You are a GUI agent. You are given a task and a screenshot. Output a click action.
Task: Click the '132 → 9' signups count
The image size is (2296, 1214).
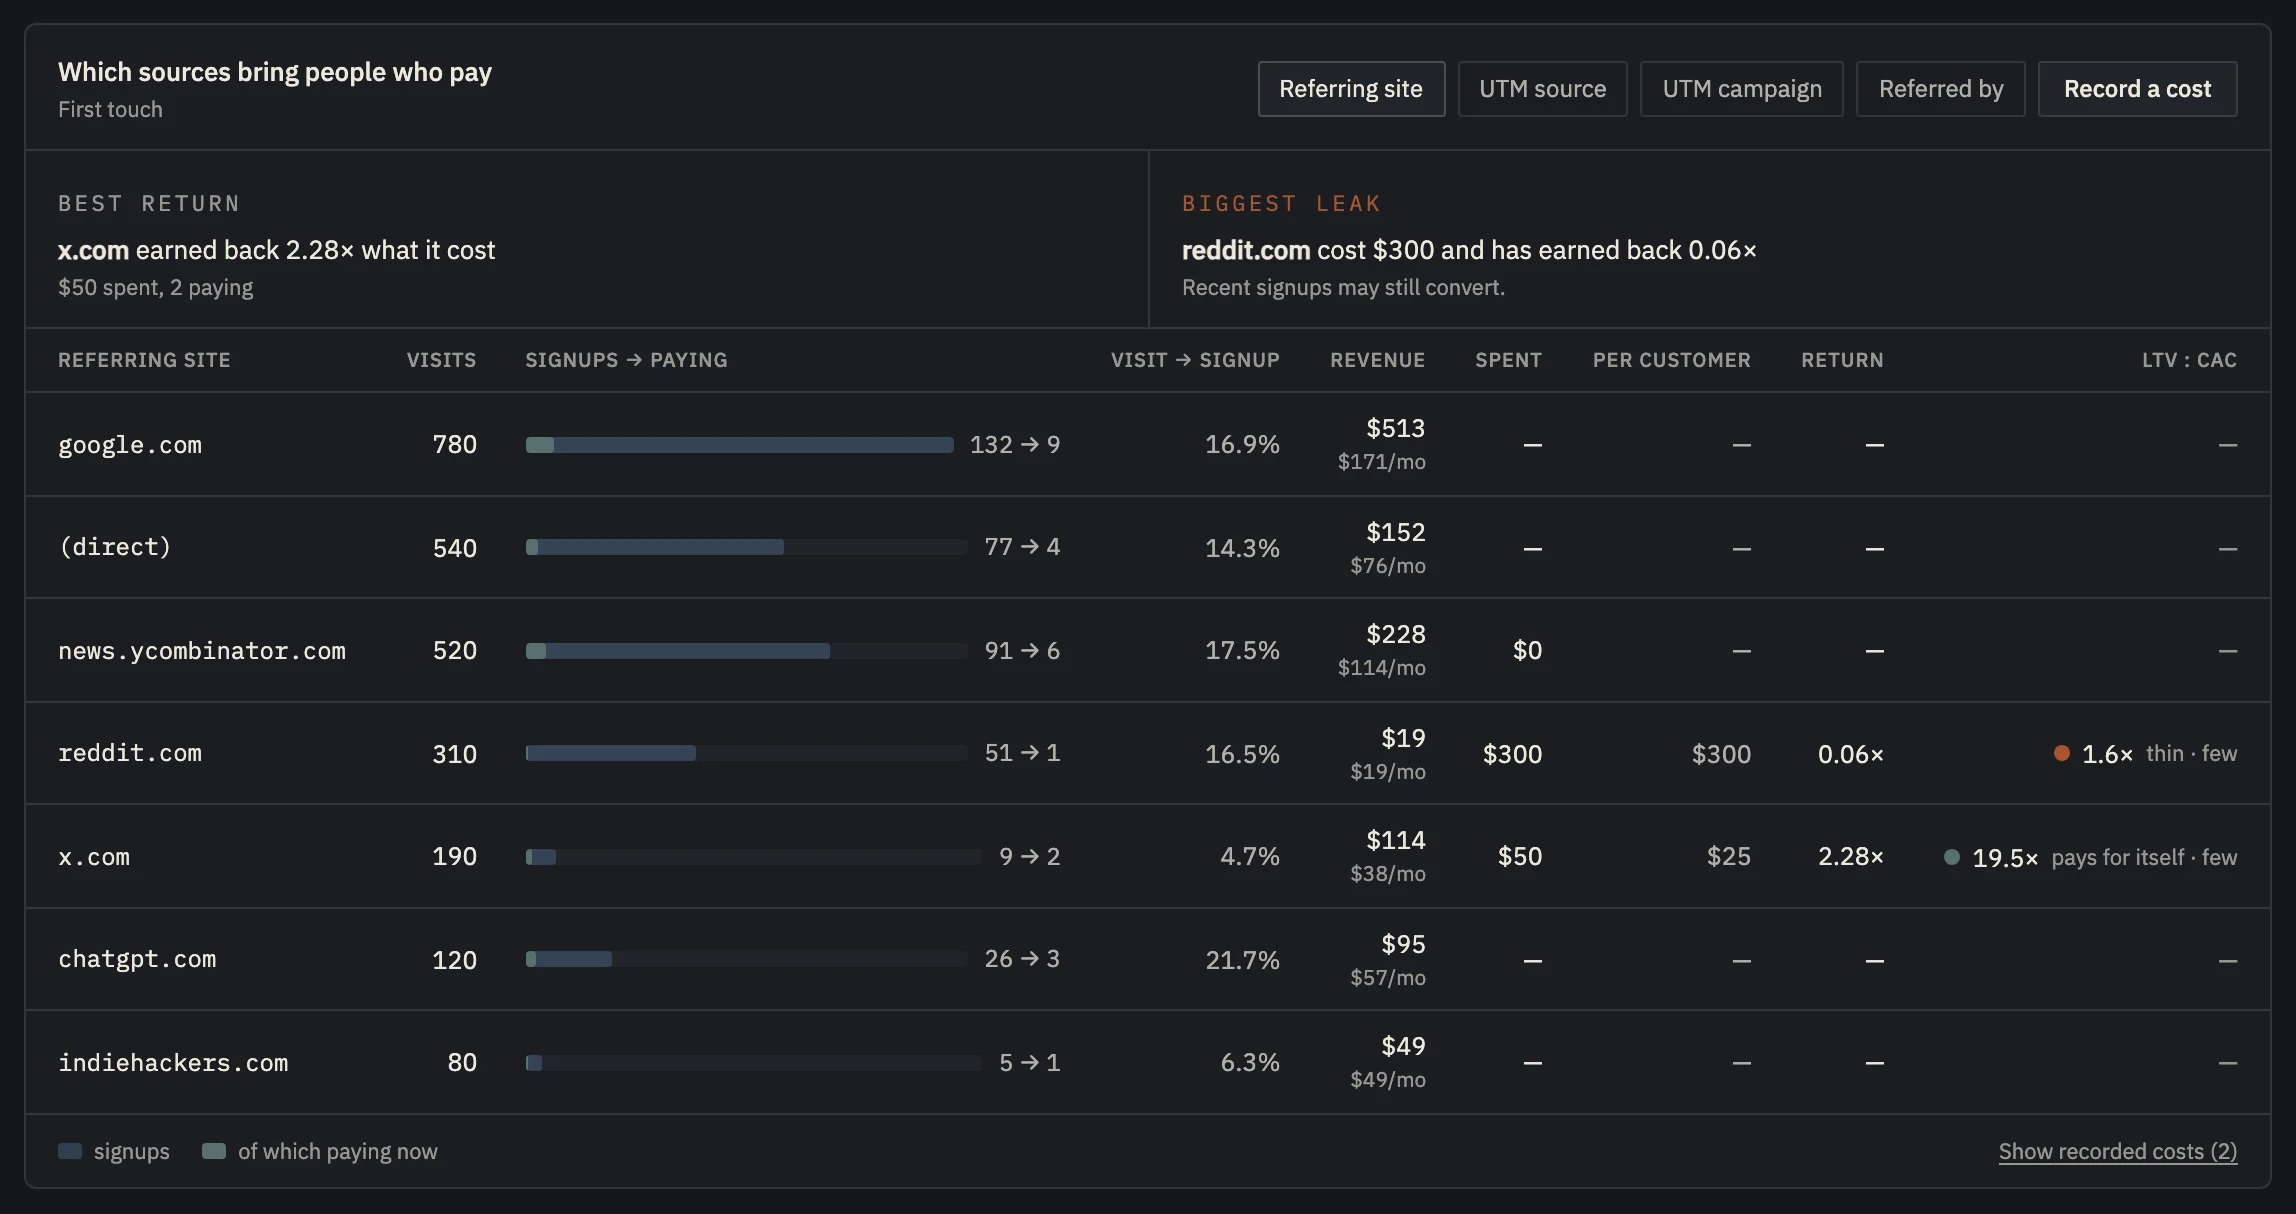[1015, 444]
